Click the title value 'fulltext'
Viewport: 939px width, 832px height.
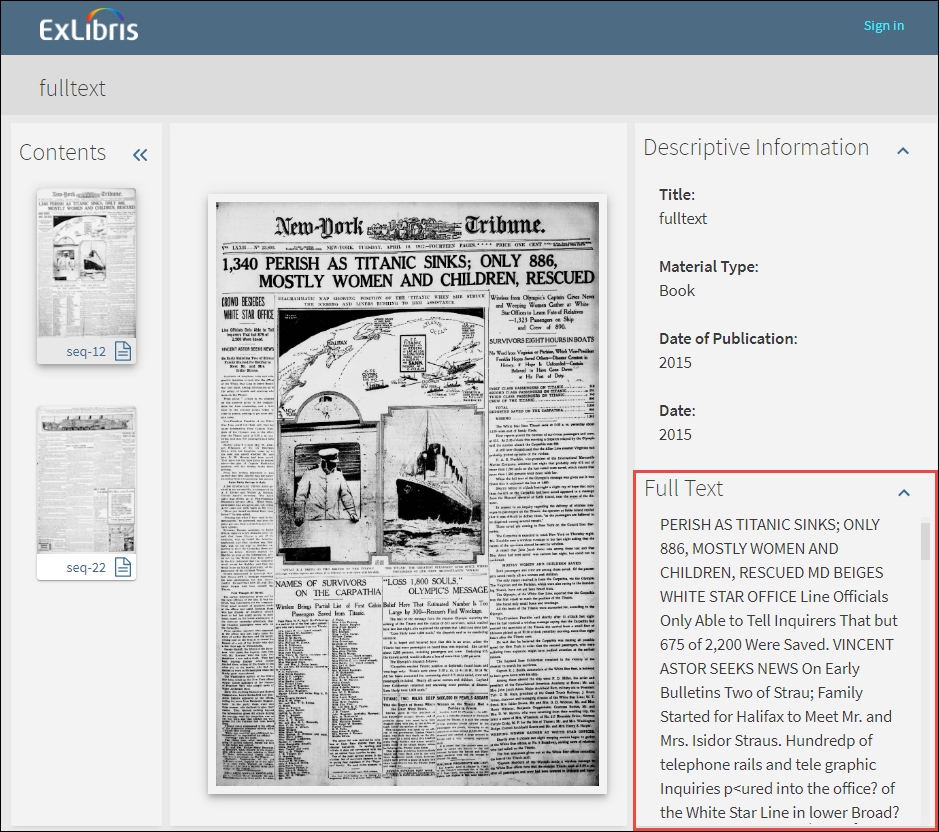(683, 219)
